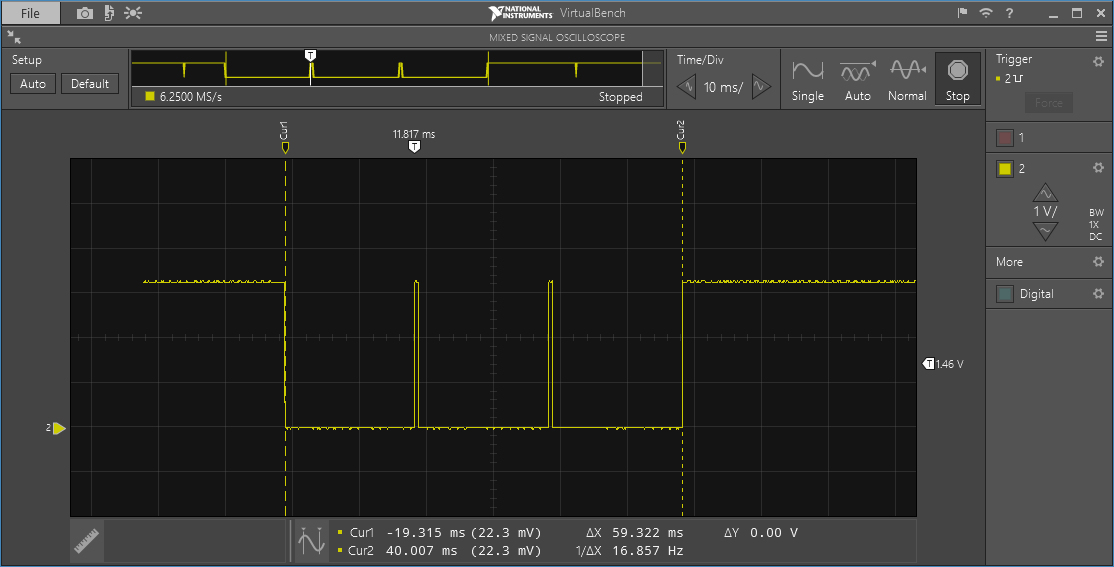Click the waveform overview strip
The width and height of the screenshot is (1114, 567).
[397, 69]
